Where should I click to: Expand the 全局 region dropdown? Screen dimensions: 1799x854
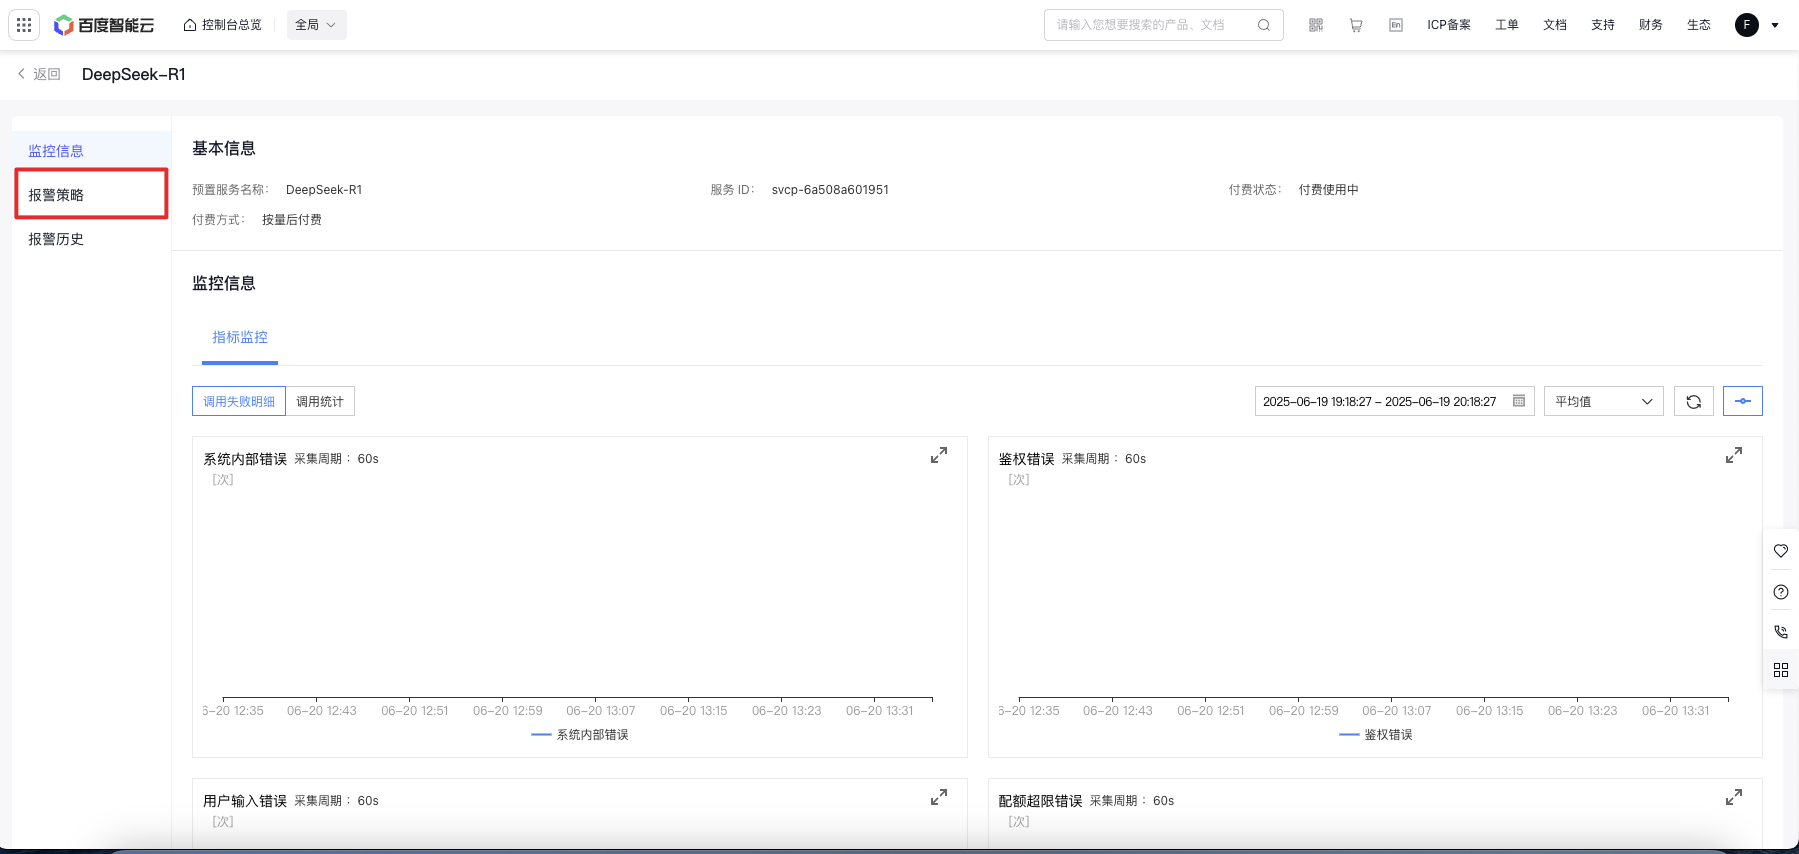click(x=316, y=25)
